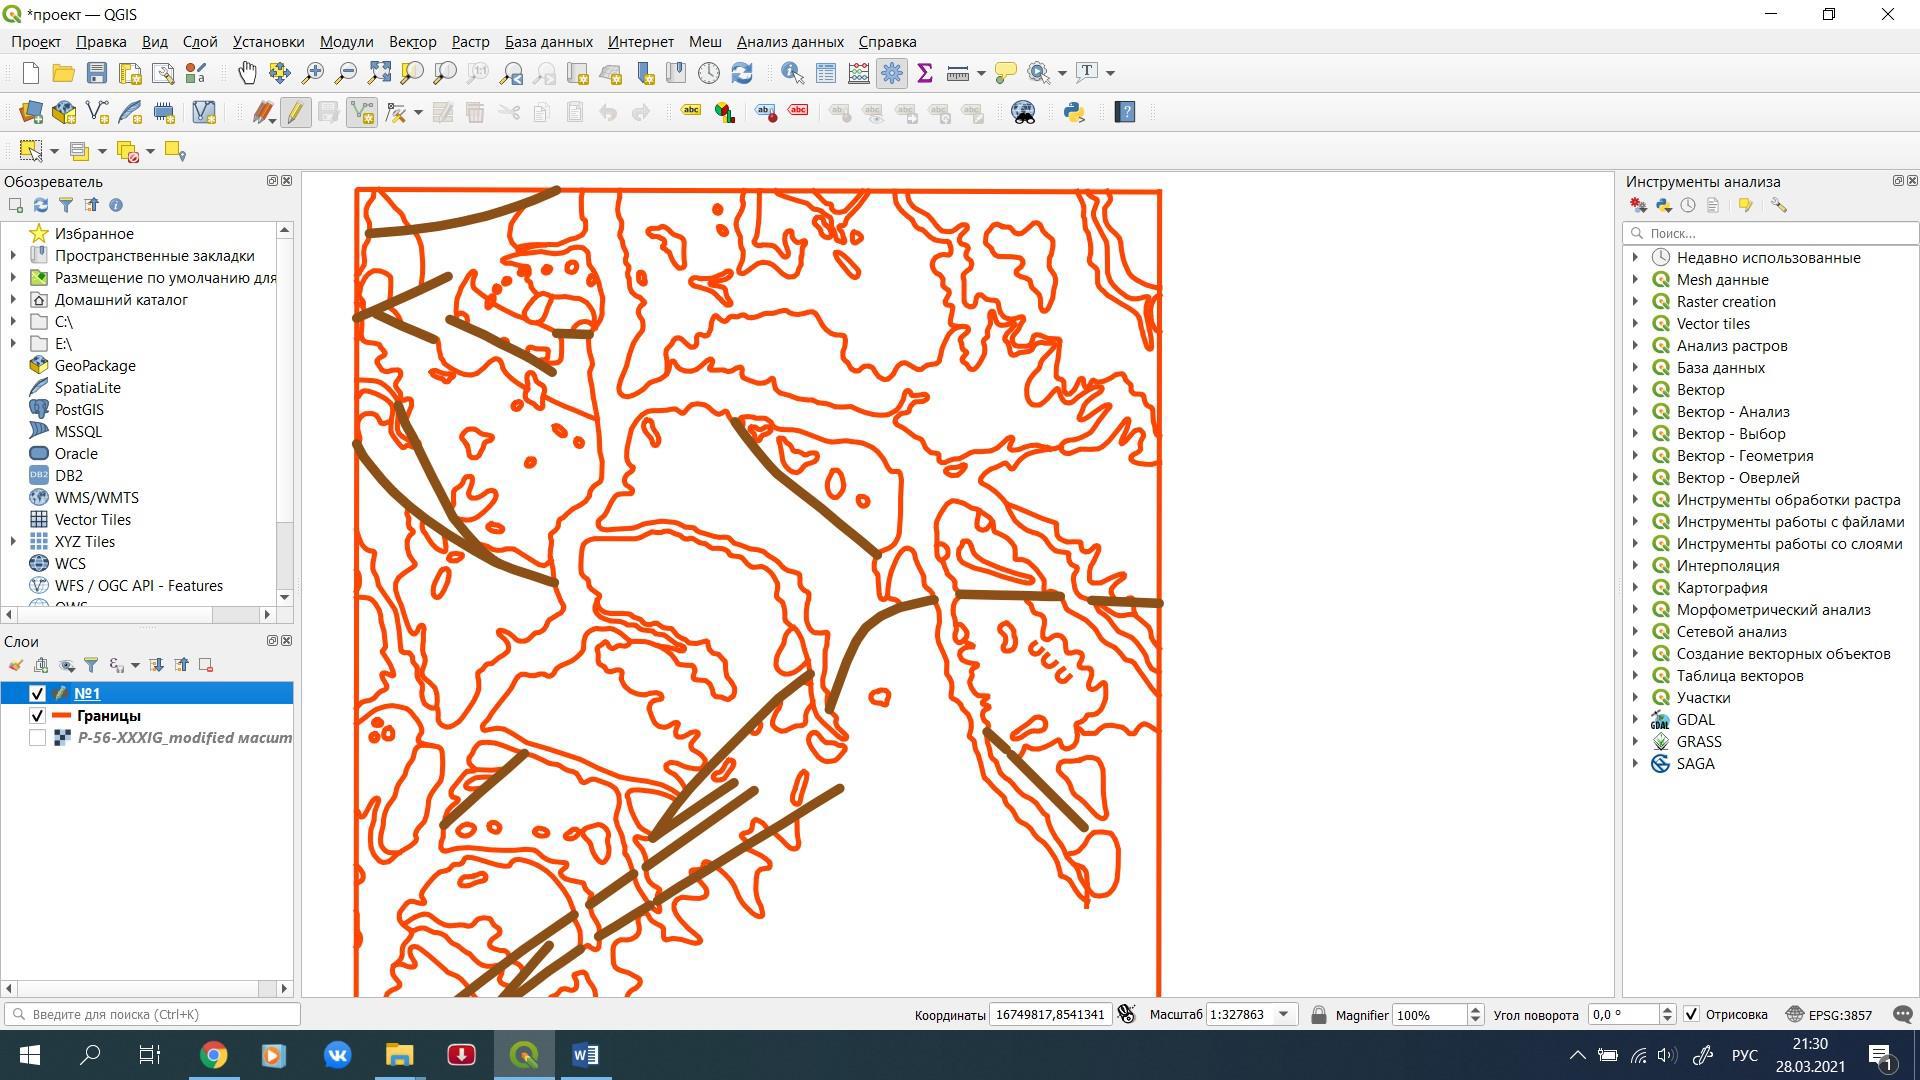This screenshot has height=1080, width=1920.
Task: Expand the GDAL toolbox group
Action: coord(1636,719)
